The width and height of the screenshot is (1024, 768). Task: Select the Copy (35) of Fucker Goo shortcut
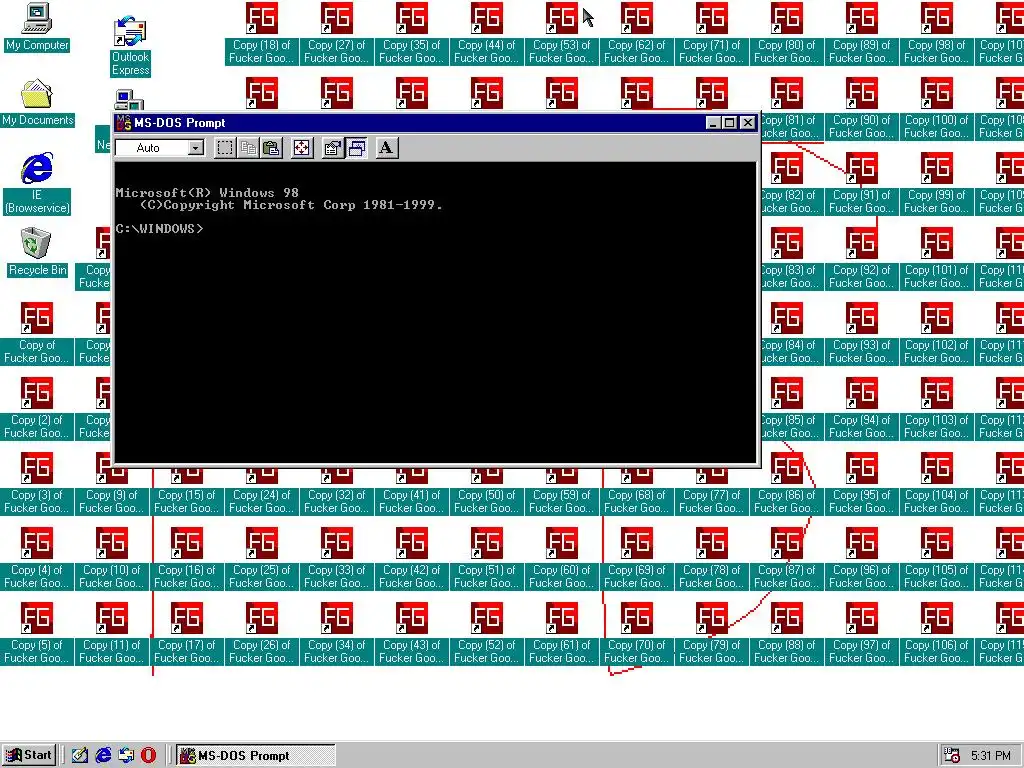tap(411, 33)
